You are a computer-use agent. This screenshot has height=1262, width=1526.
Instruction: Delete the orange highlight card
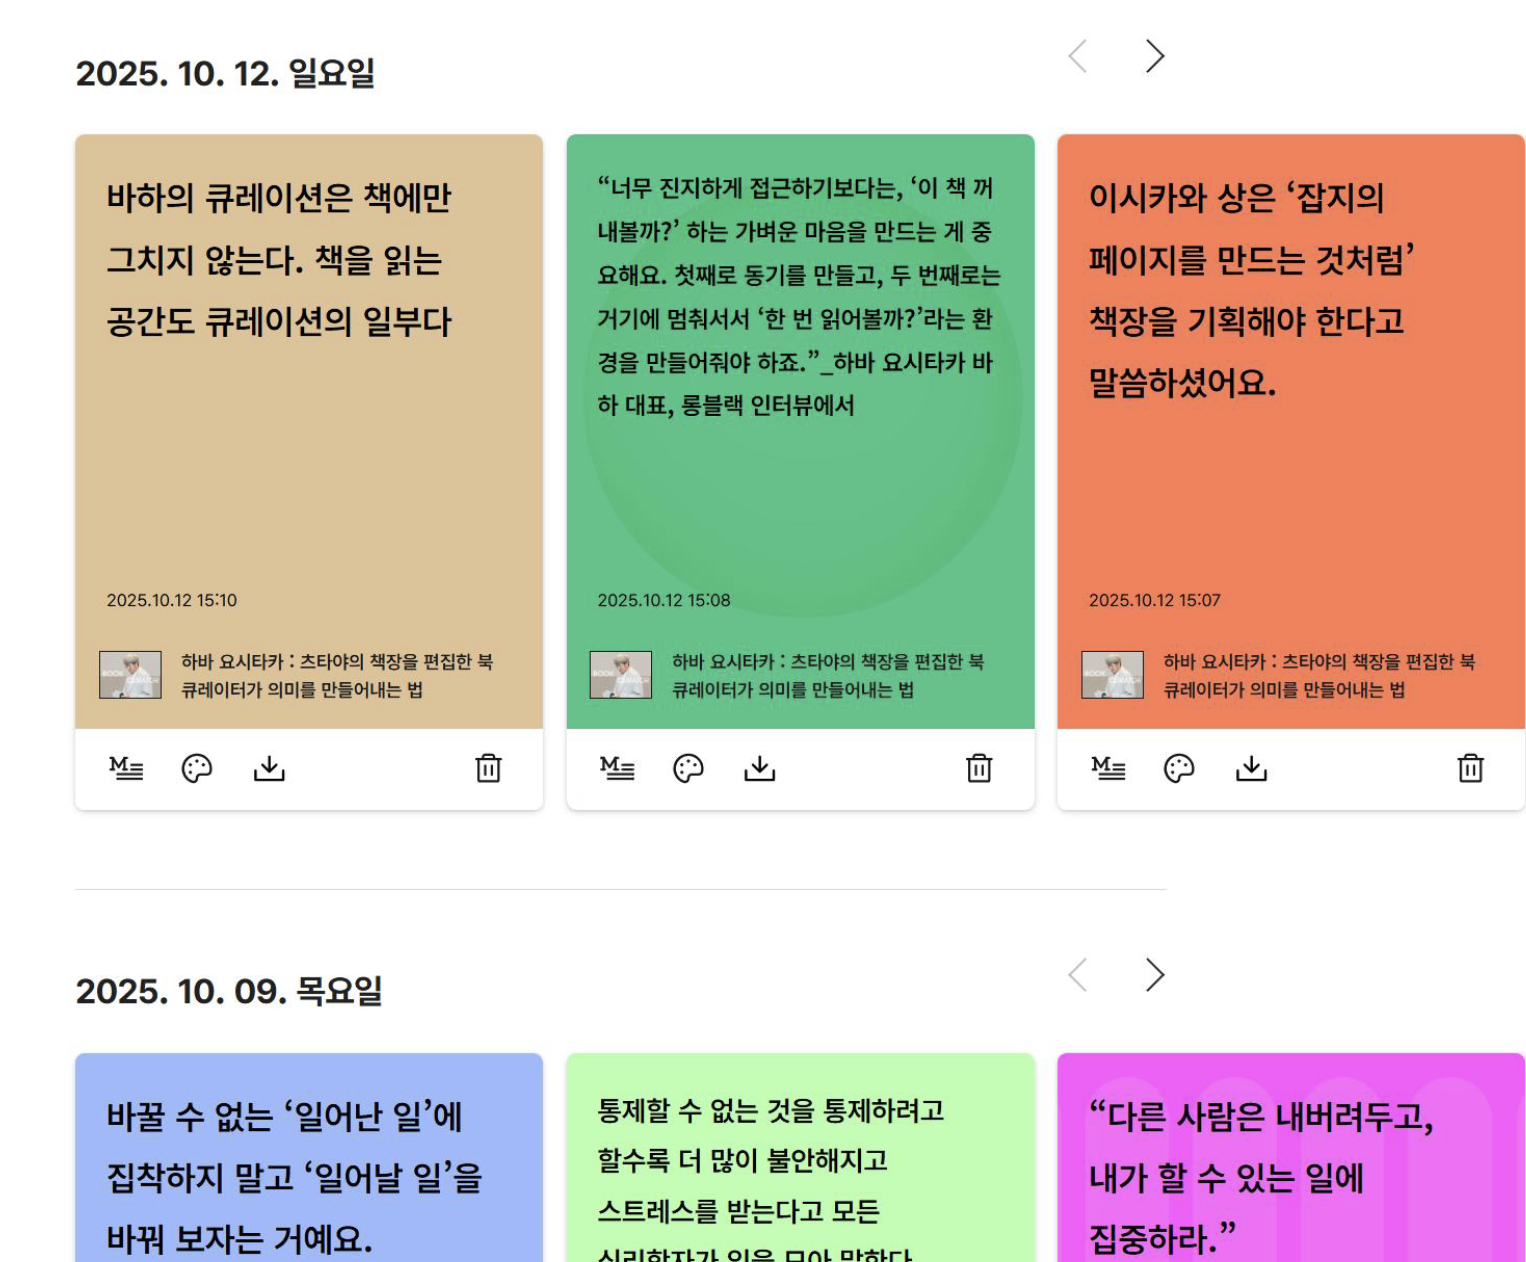pyautogui.click(x=1470, y=768)
